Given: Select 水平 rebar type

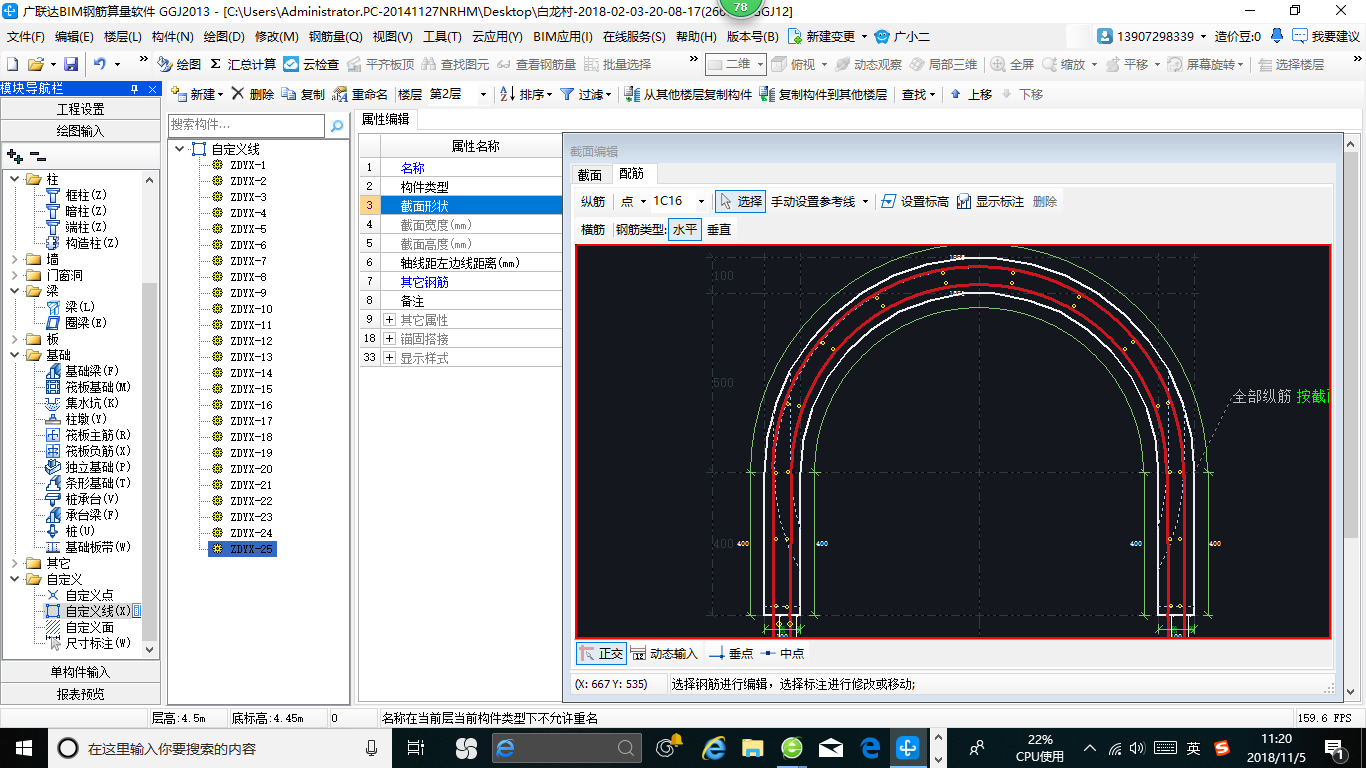Looking at the screenshot, I should [x=685, y=229].
